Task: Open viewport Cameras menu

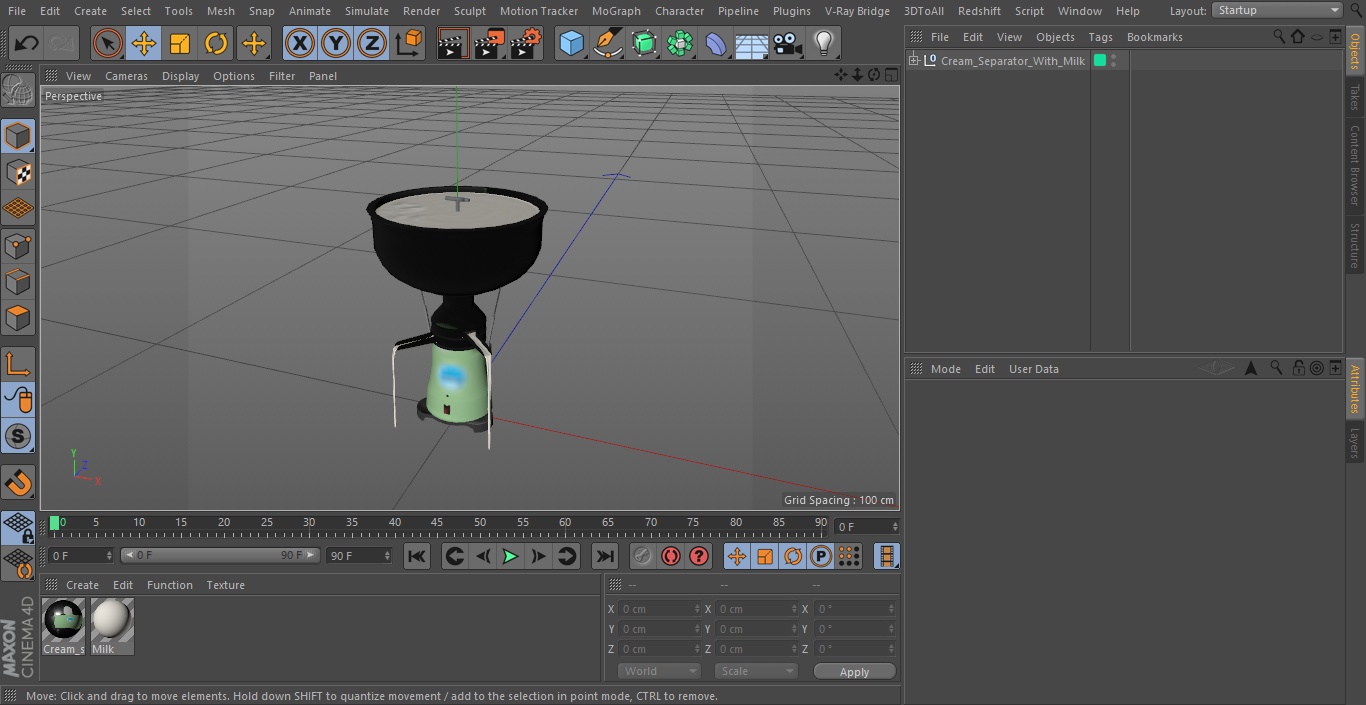Action: [x=126, y=76]
